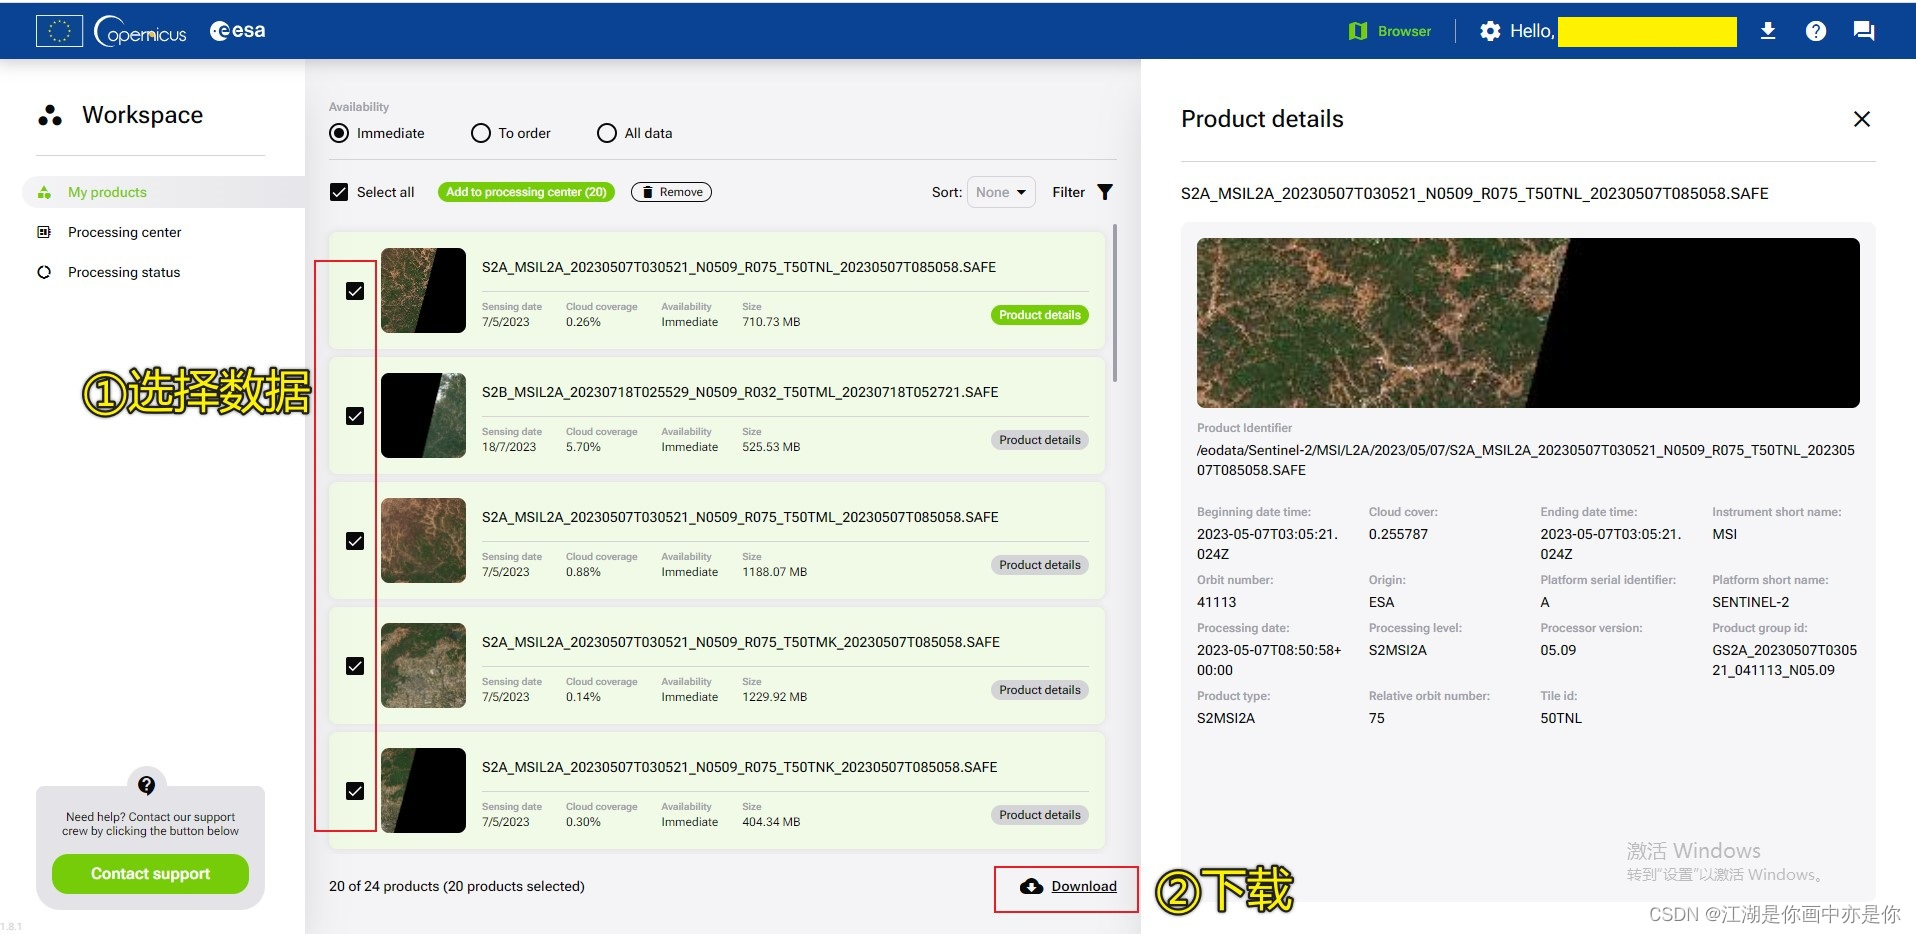Click size value 710.73 MB

pos(771,322)
